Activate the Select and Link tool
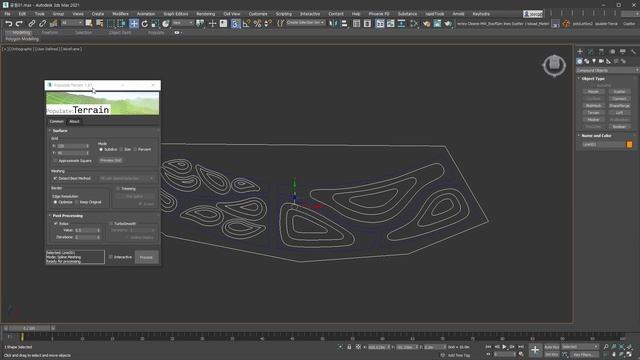 point(31,24)
